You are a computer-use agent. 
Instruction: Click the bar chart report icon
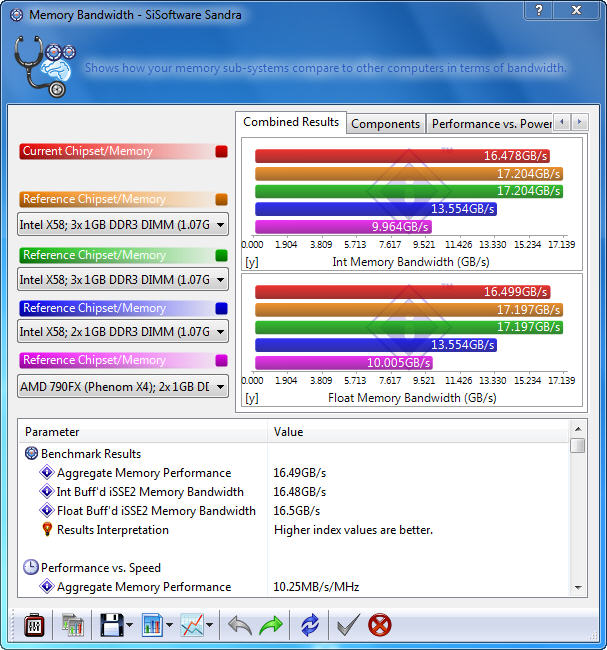(x=152, y=625)
